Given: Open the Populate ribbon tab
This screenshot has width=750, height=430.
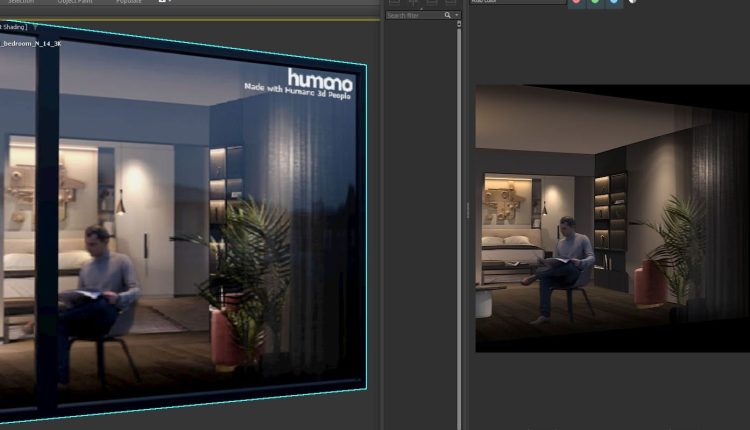Looking at the screenshot, I should pos(129,3).
